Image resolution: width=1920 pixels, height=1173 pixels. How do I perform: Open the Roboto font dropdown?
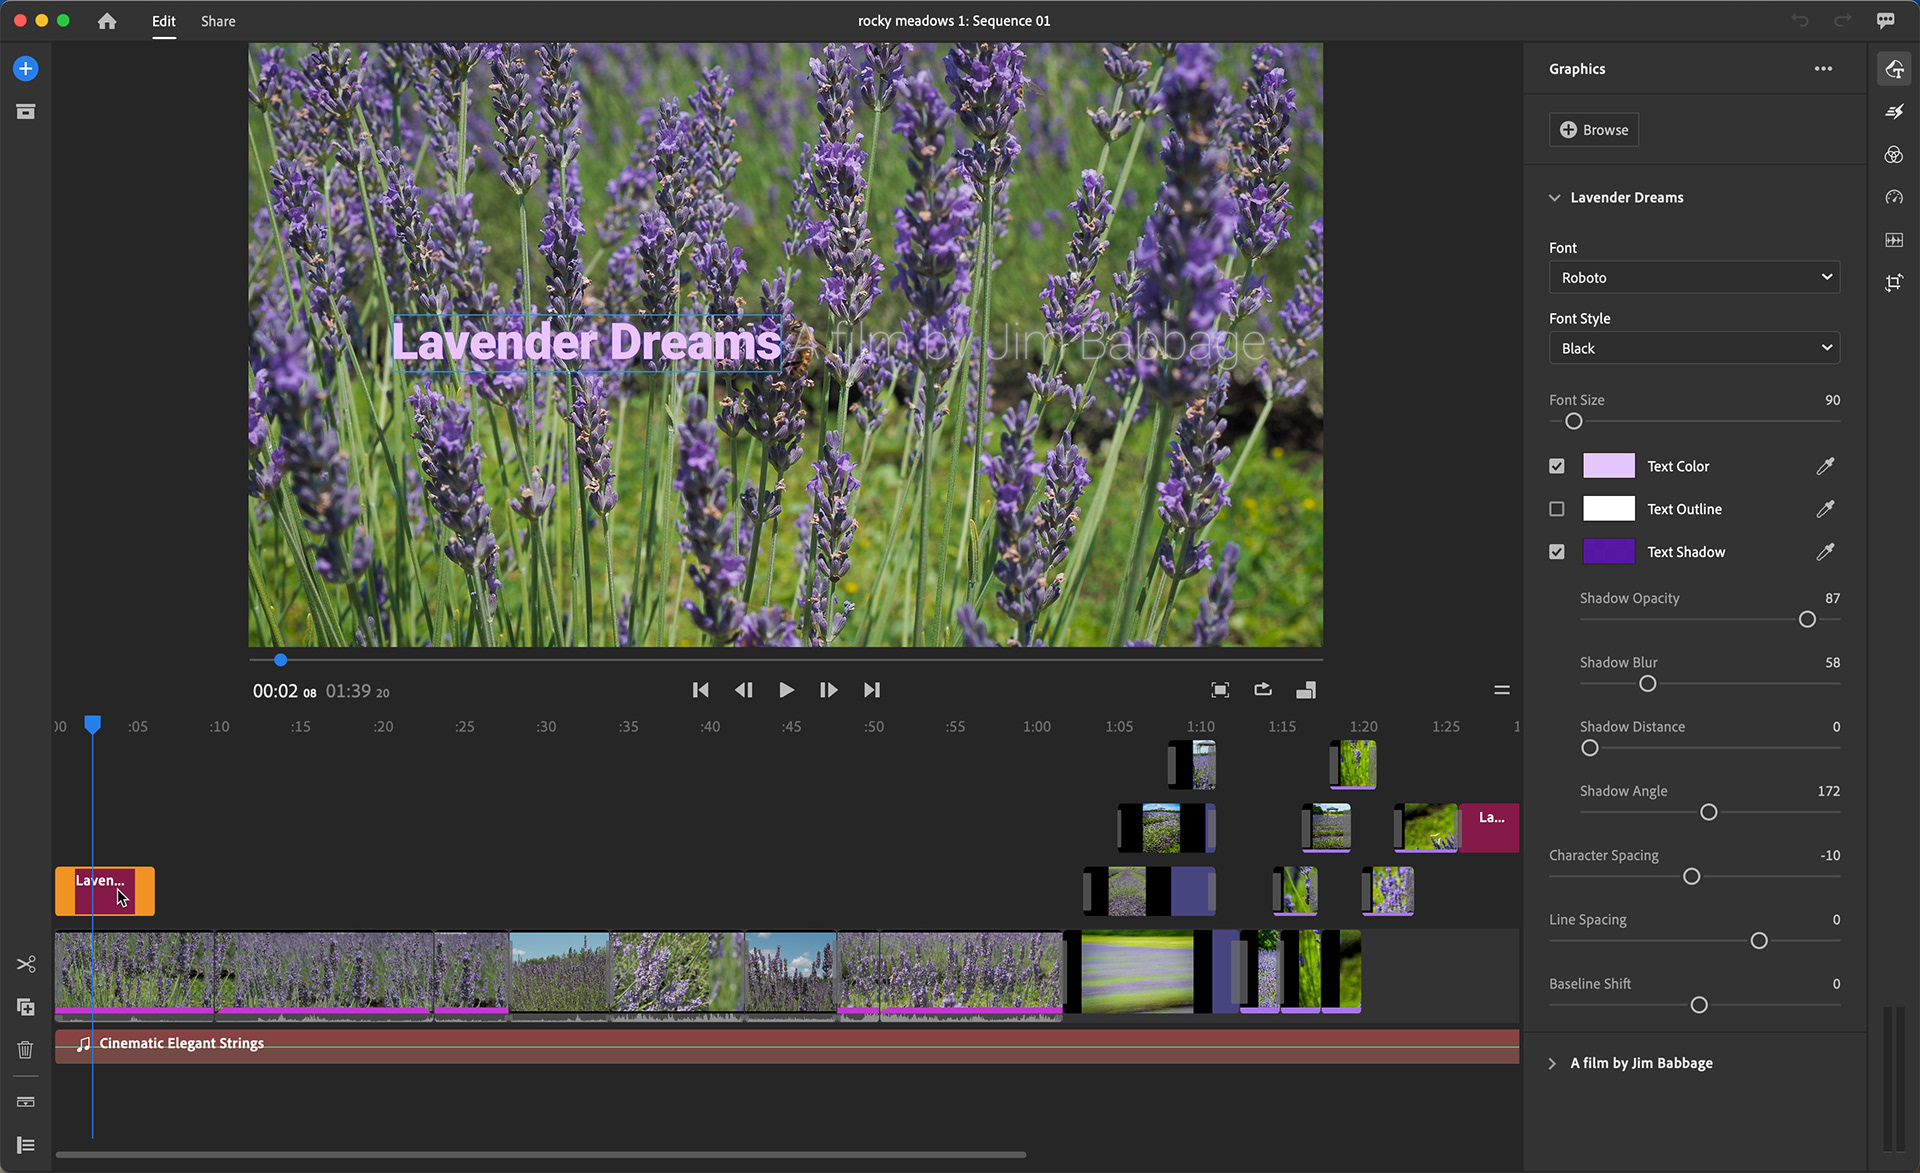1694,277
